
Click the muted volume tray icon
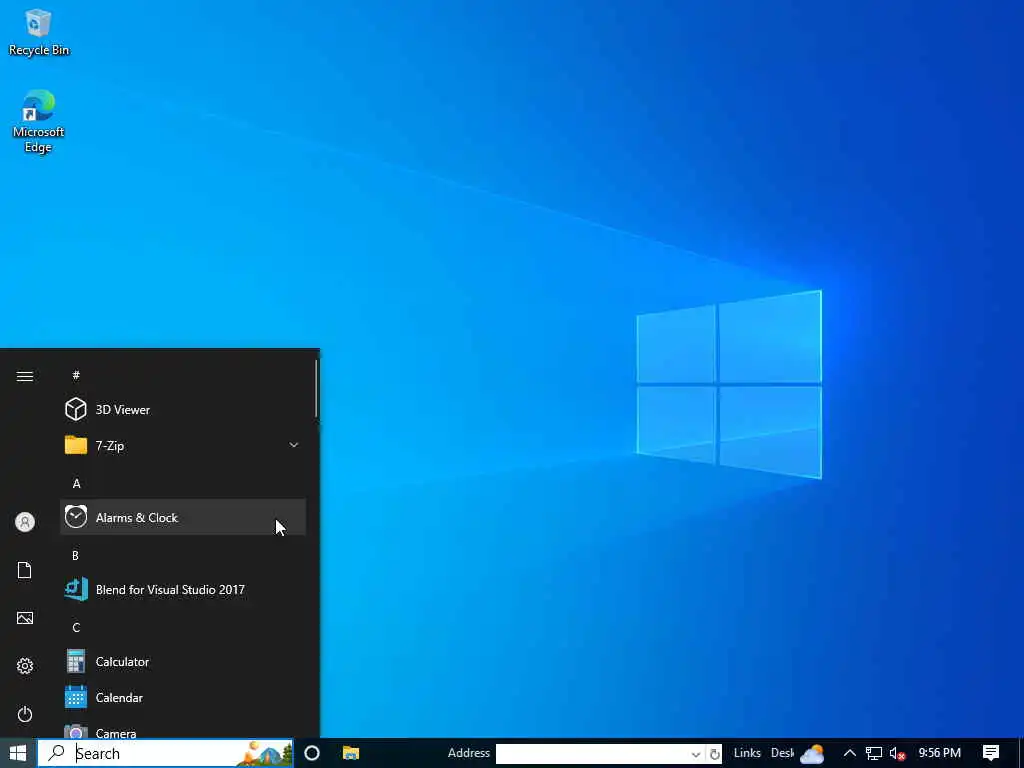pyautogui.click(x=897, y=754)
